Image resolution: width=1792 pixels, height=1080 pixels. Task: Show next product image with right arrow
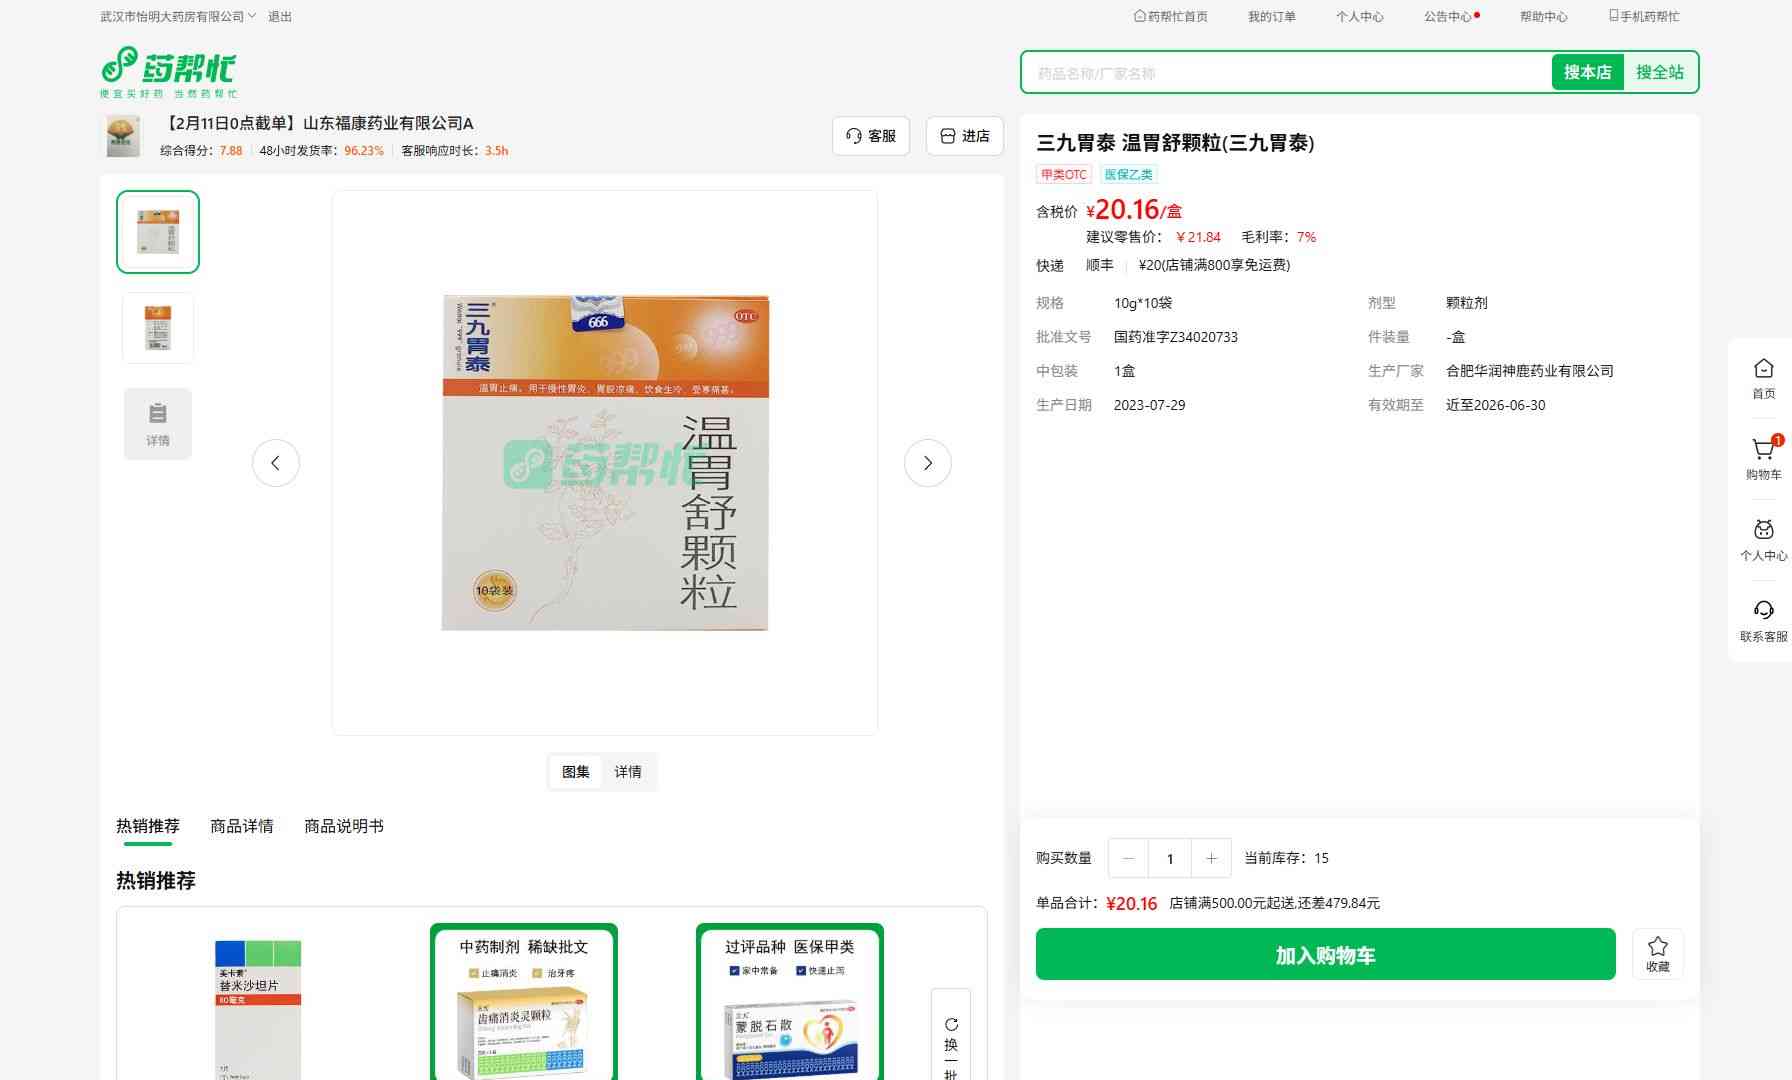(x=927, y=463)
